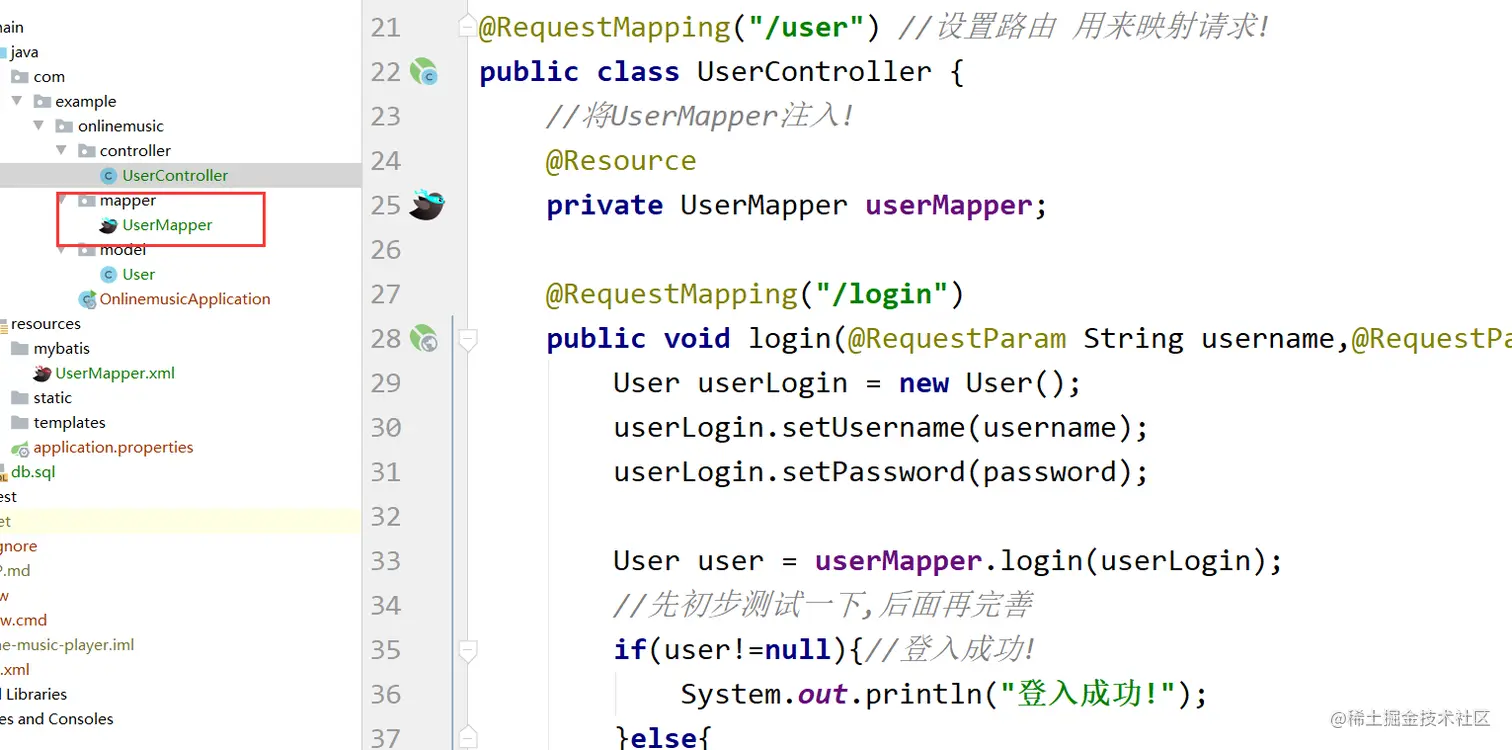Click the login method name on line 28

point(789,339)
